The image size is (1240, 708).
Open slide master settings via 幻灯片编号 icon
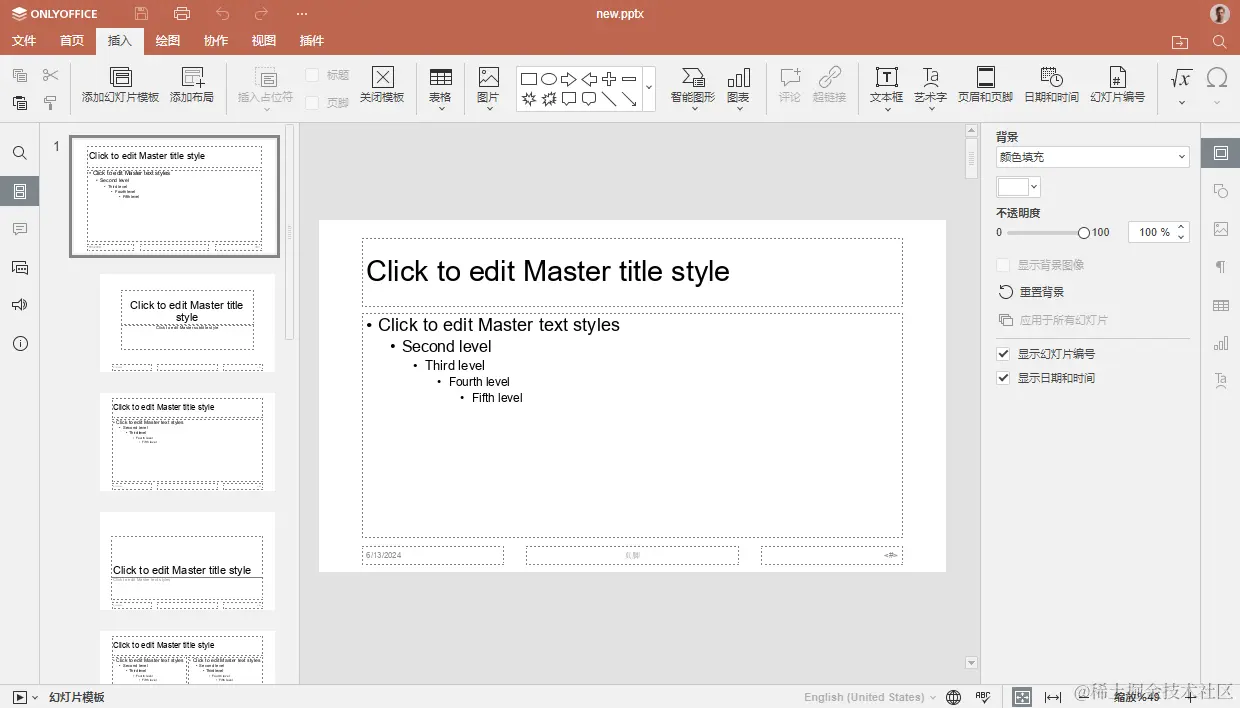[x=1117, y=85]
